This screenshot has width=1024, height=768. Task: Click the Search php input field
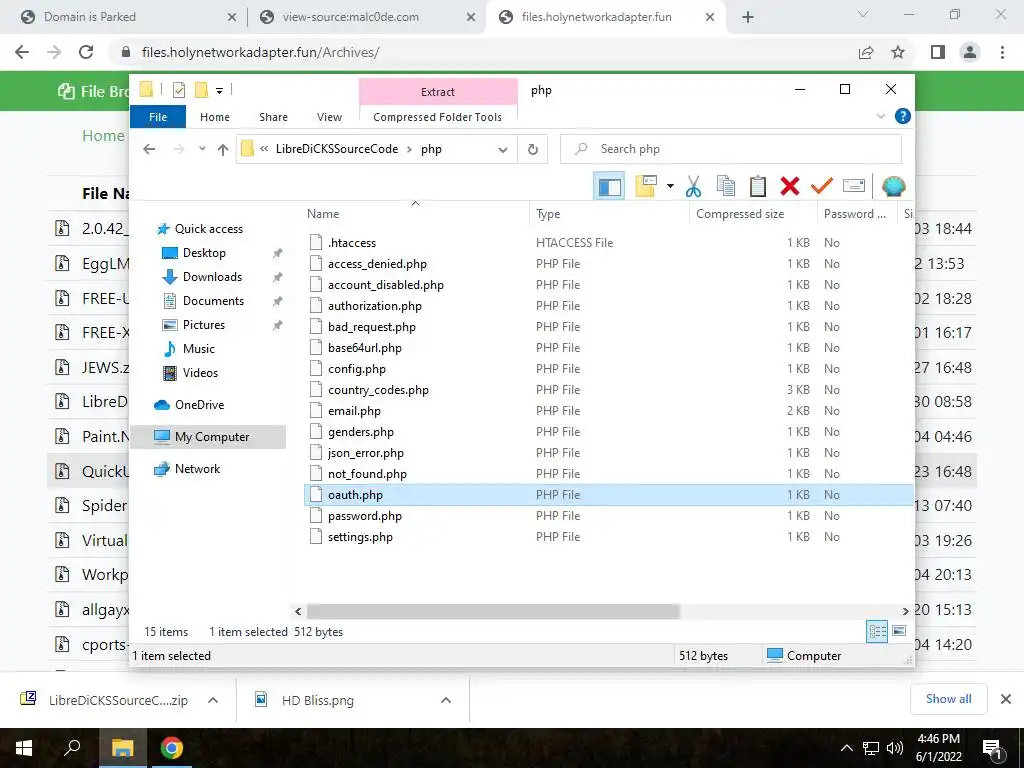pyautogui.click(x=731, y=150)
